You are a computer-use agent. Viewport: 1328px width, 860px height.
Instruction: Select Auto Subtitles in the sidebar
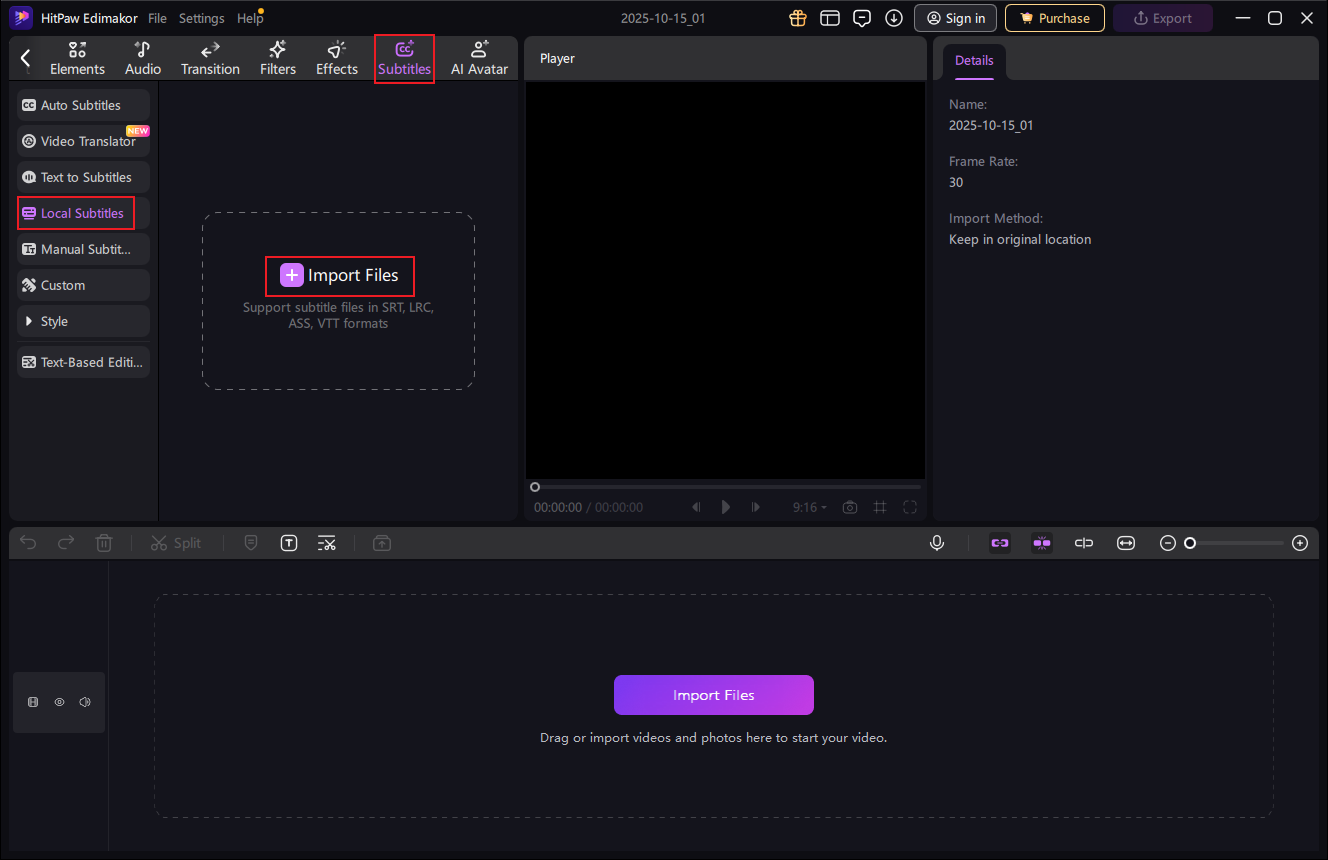[x=83, y=105]
